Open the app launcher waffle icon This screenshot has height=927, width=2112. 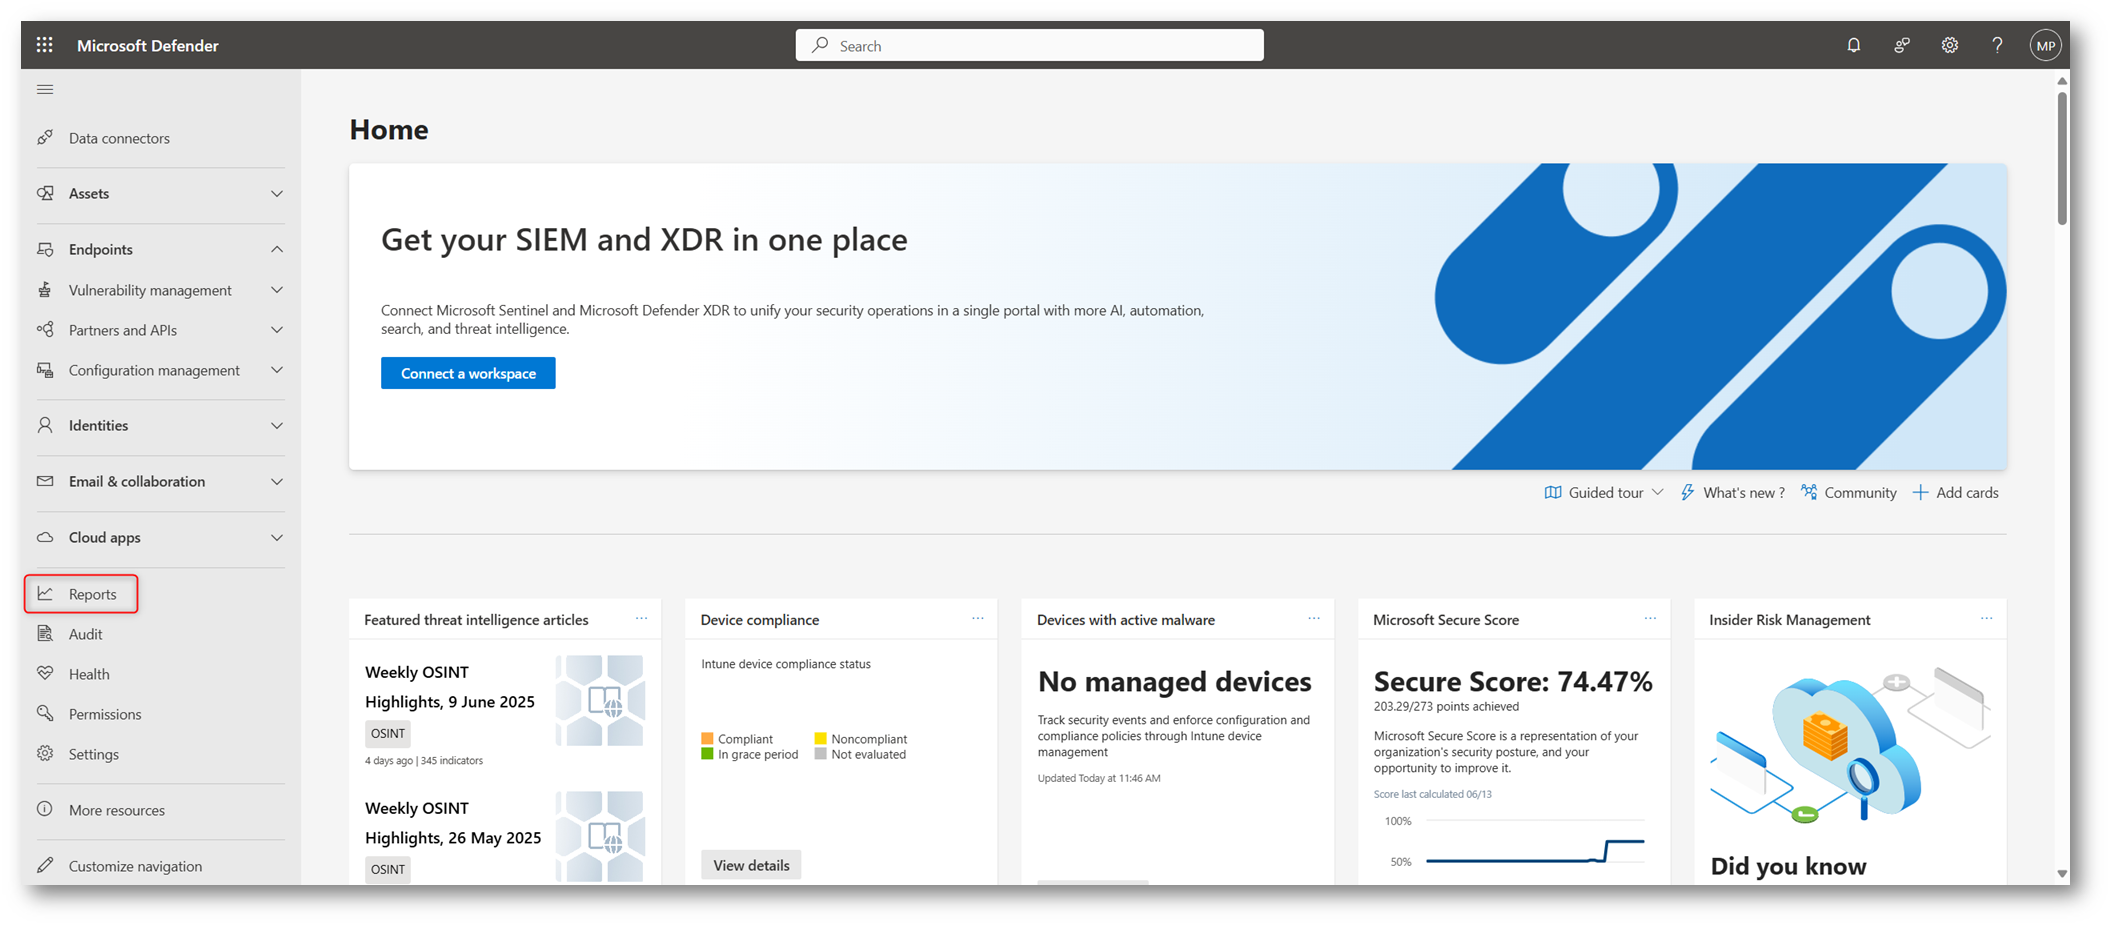(x=44, y=45)
